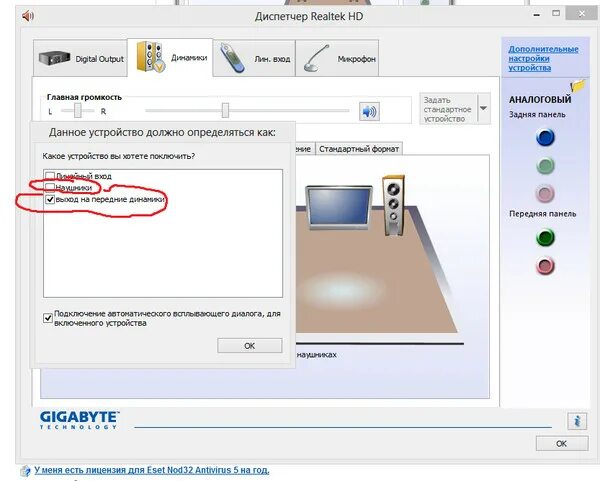Image resolution: width=600 pixels, height=481 pixels.
Task: Switch to the Лин. вход tab
Action: (x=254, y=59)
